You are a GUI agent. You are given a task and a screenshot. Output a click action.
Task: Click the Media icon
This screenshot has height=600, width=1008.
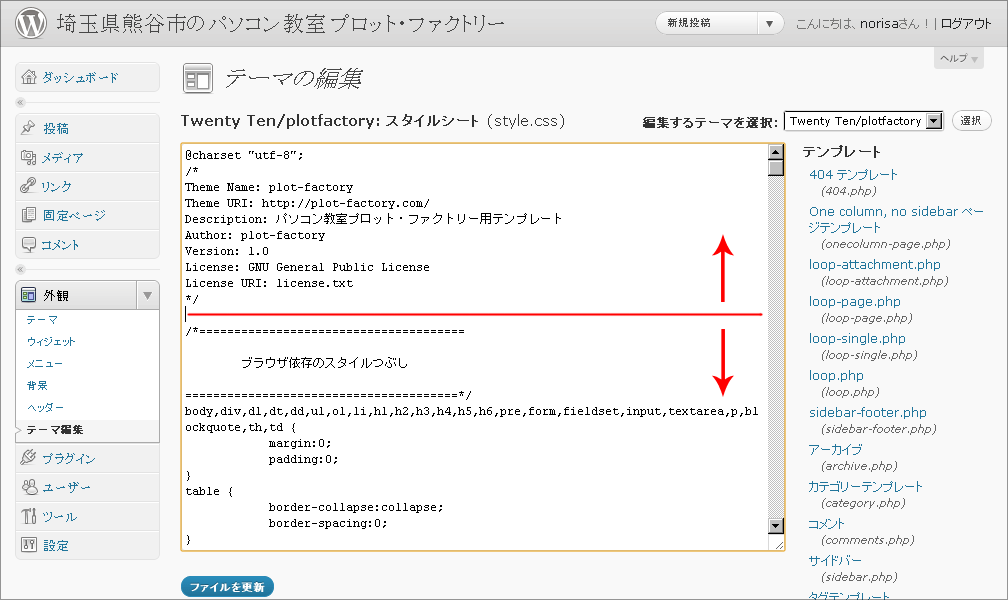pos(28,157)
